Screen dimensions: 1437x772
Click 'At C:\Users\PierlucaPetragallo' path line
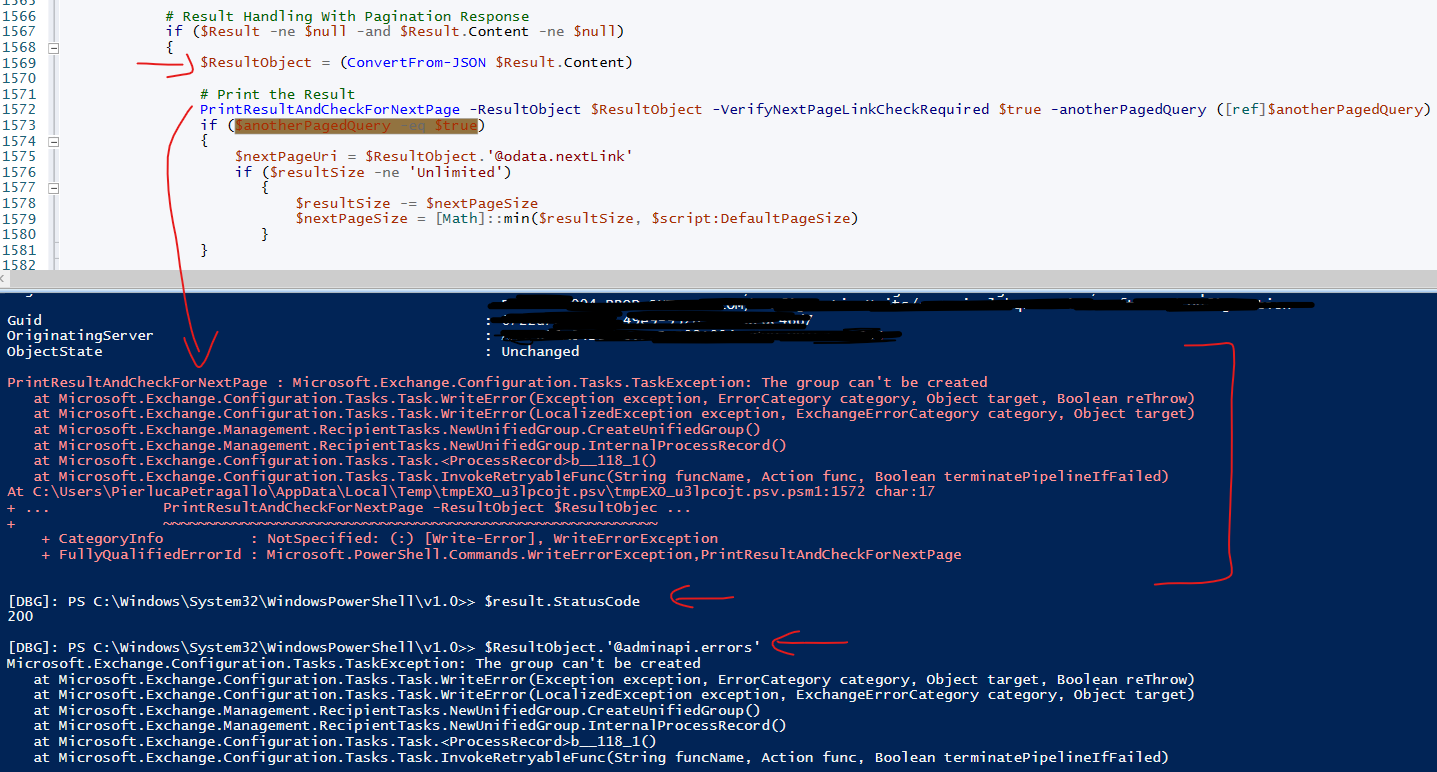(470, 492)
